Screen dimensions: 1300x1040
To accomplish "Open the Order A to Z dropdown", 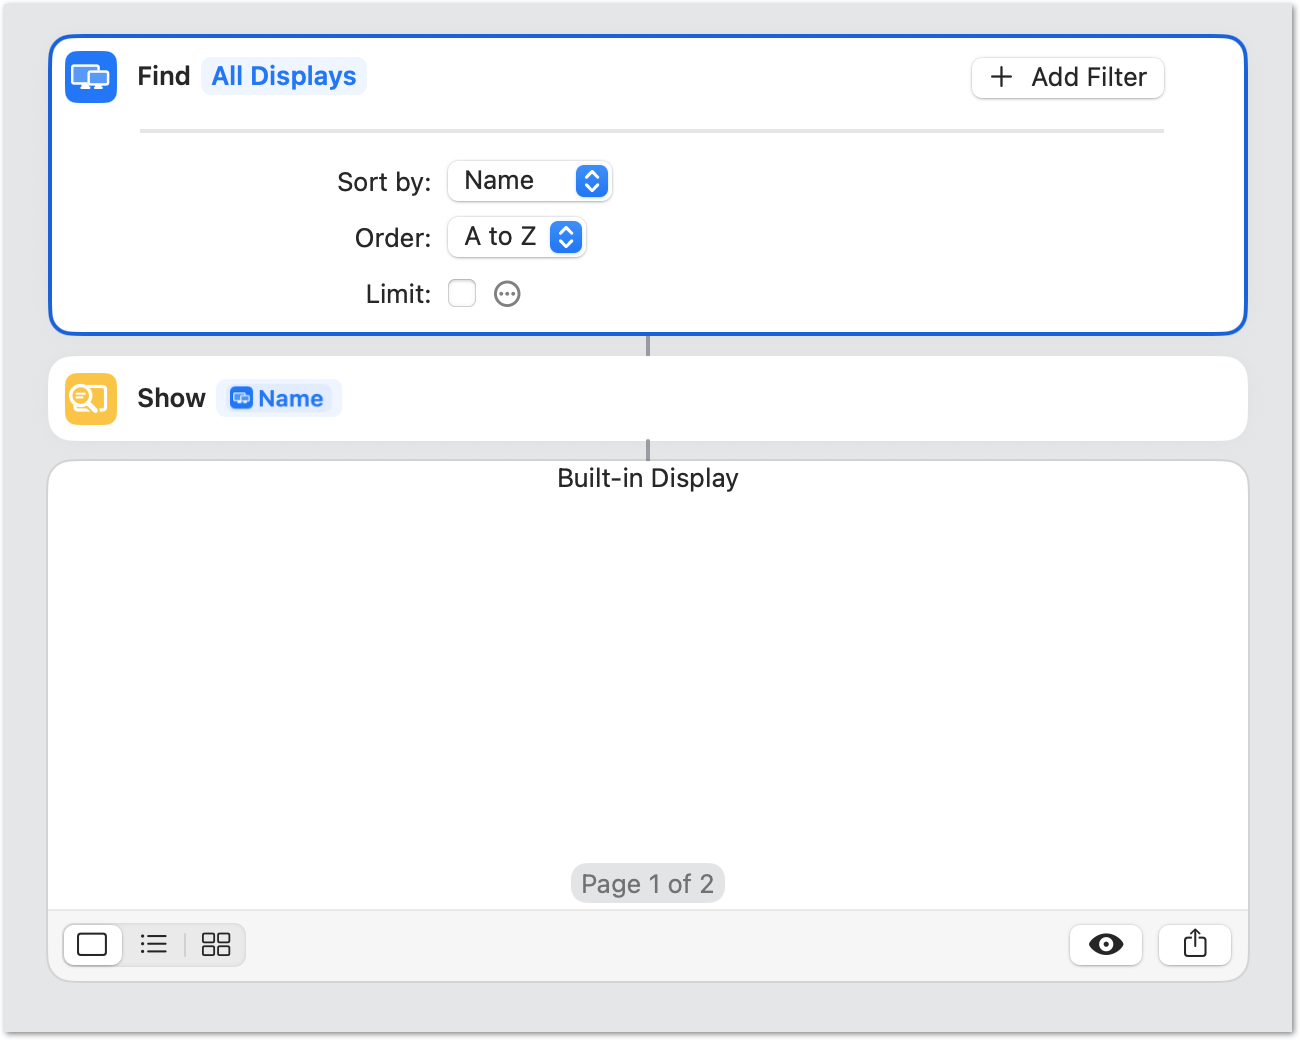I will [516, 237].
